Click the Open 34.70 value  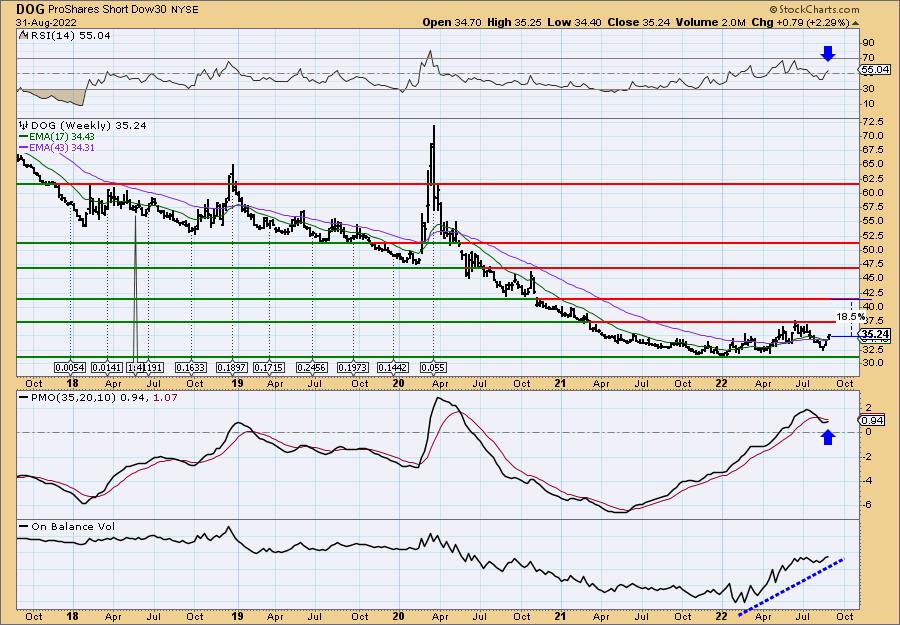coord(453,22)
